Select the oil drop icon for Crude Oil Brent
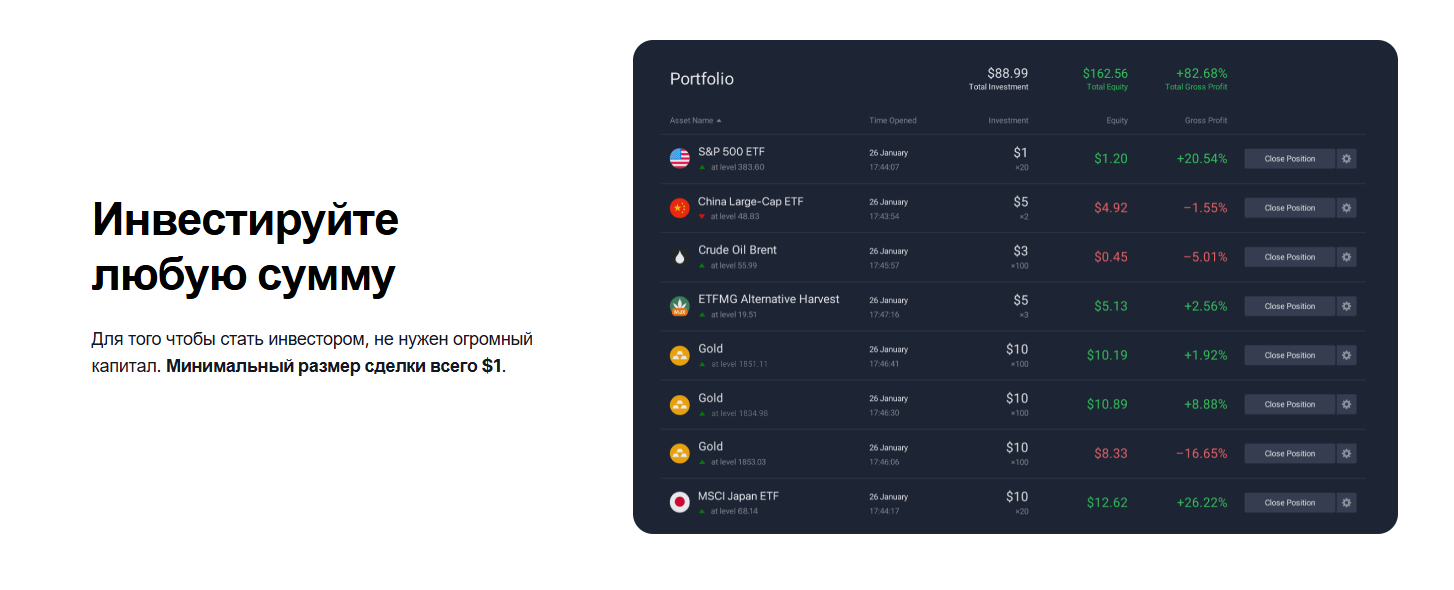The image size is (1454, 590). coord(680,257)
